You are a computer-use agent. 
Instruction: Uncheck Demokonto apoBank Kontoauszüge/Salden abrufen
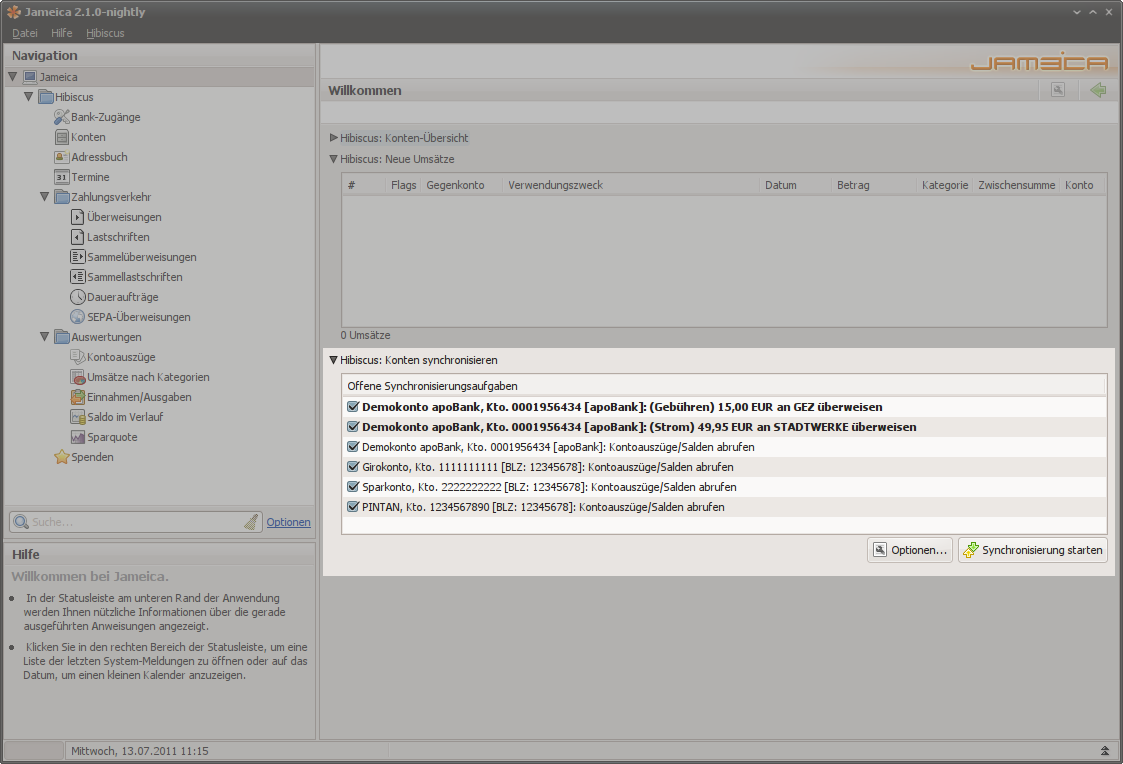pyautogui.click(x=352, y=447)
